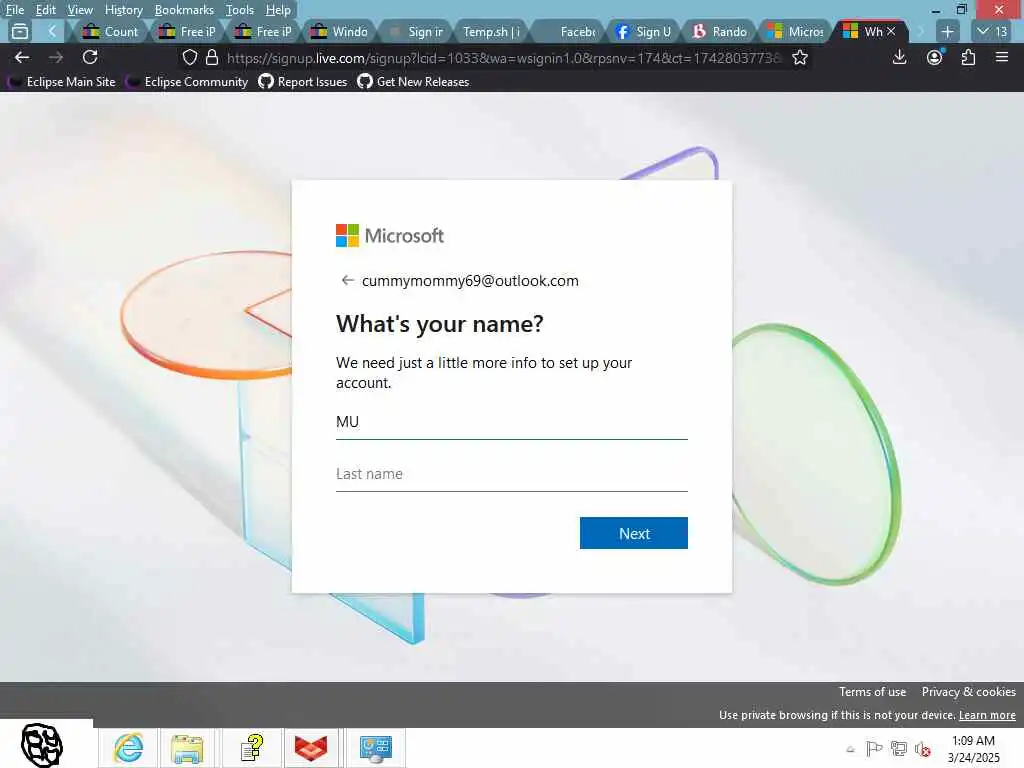Switch to the Facebook tab

568,31
